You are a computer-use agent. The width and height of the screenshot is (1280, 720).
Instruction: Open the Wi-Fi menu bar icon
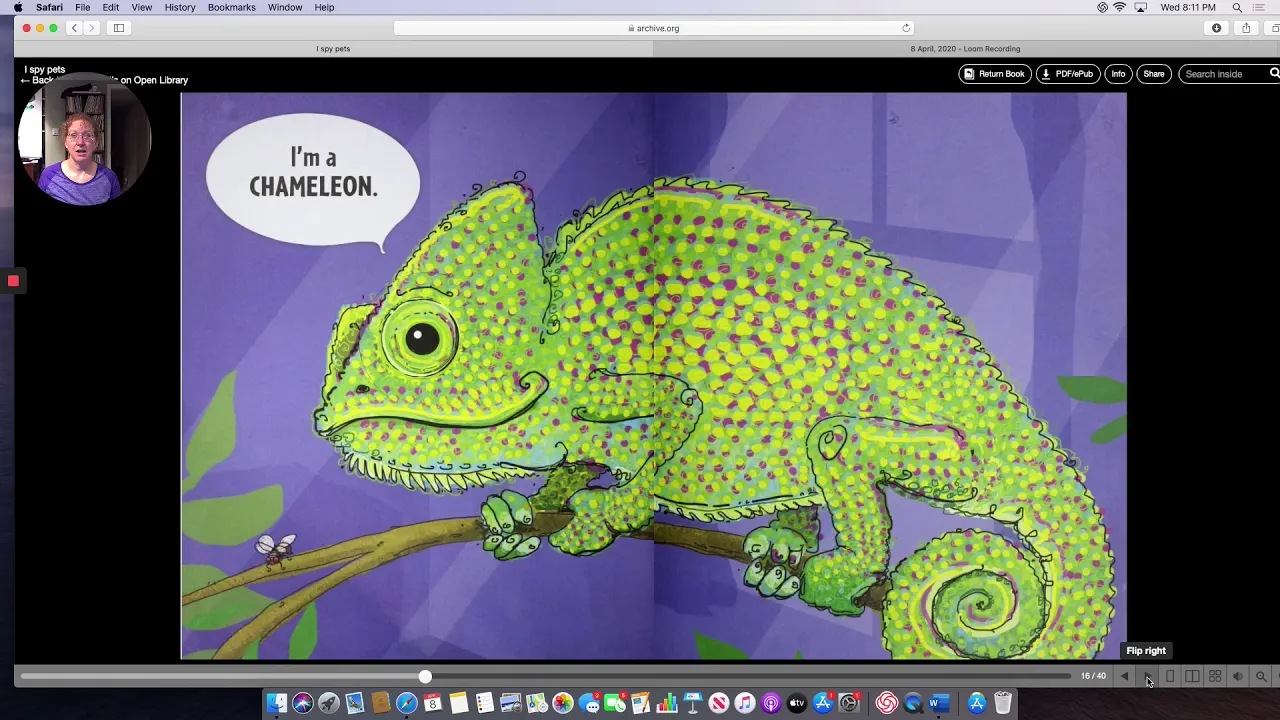(x=1120, y=7)
